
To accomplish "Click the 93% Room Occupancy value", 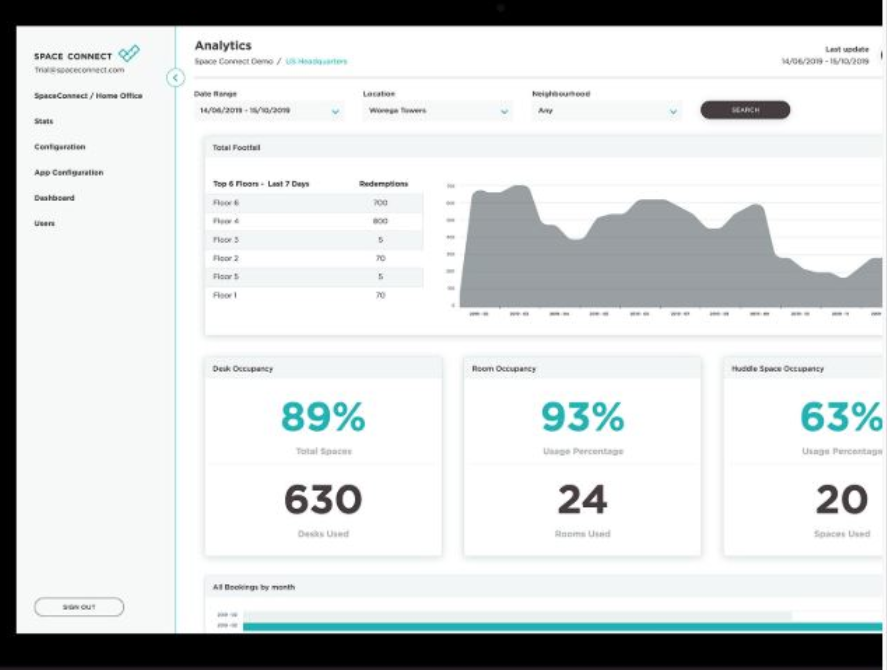I will (x=583, y=417).
